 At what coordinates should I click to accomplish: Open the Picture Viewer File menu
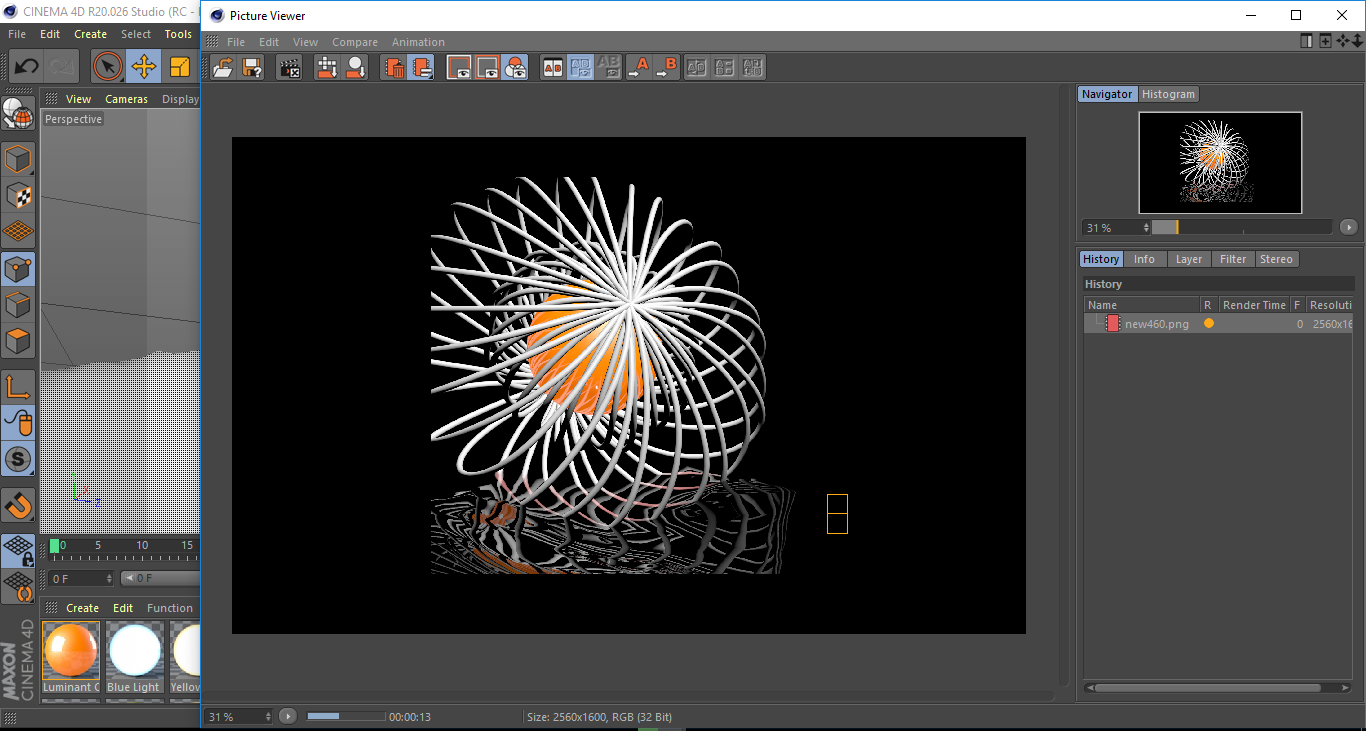(x=236, y=42)
